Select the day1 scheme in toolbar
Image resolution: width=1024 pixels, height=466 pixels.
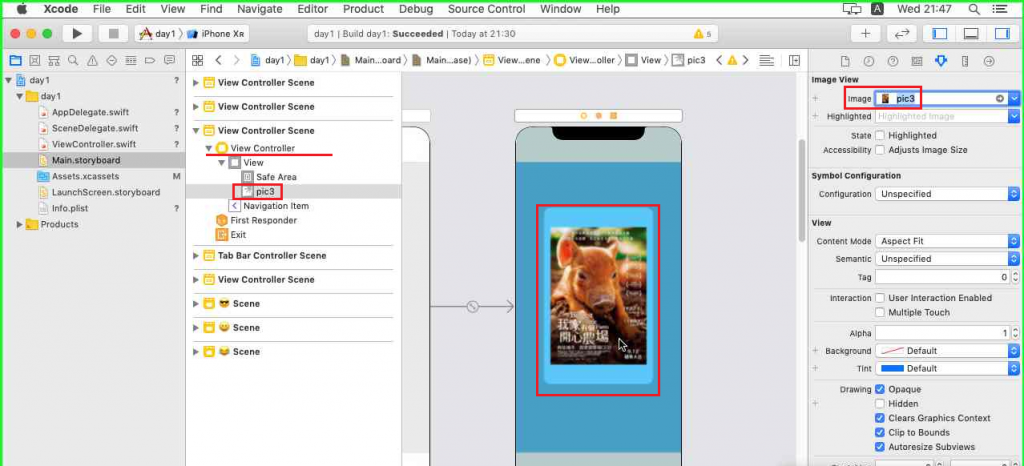pyautogui.click(x=158, y=34)
